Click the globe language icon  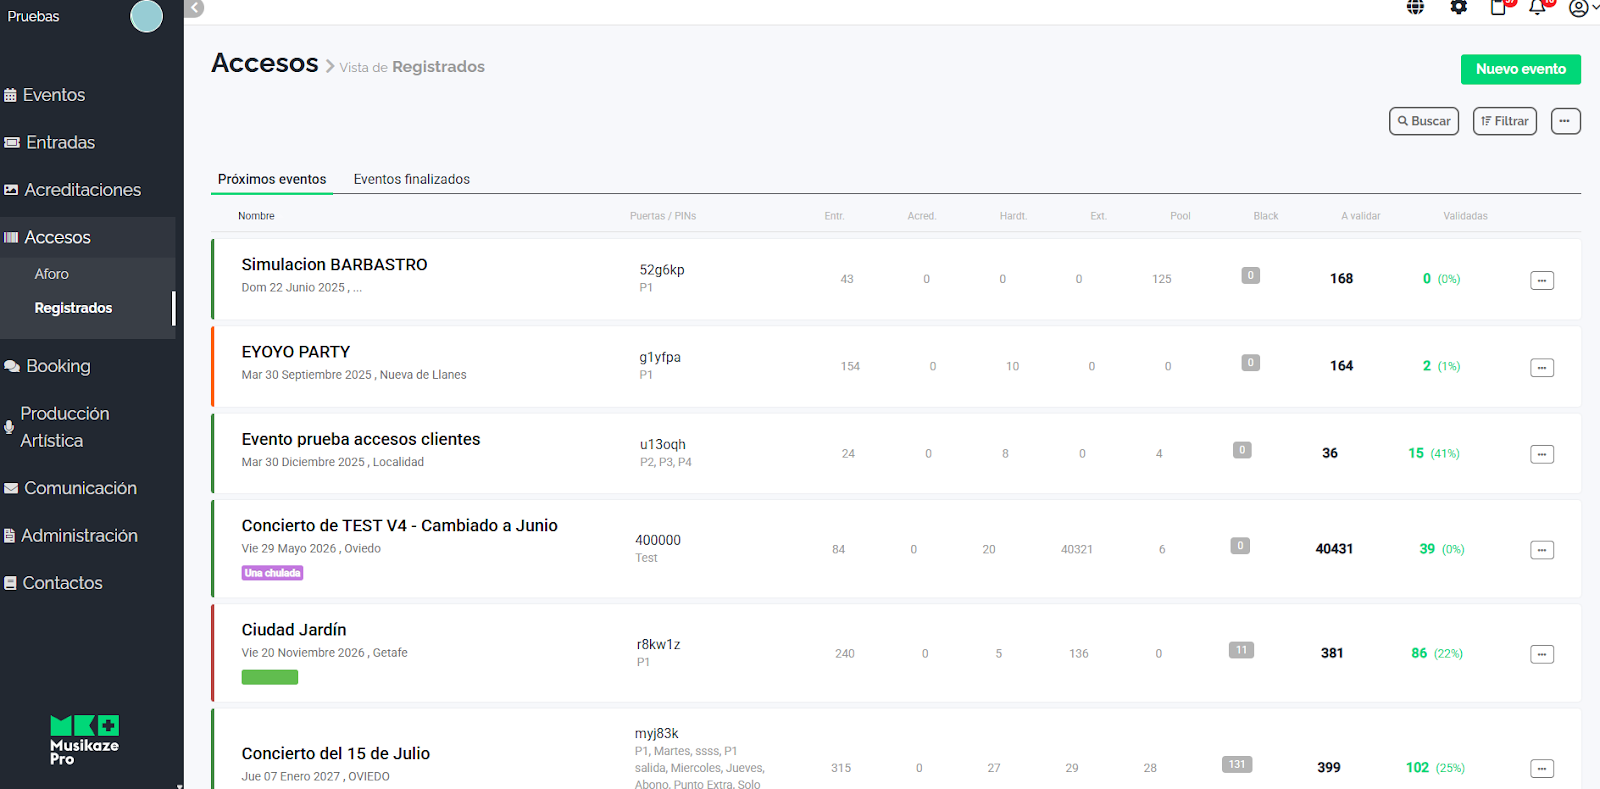click(1415, 7)
